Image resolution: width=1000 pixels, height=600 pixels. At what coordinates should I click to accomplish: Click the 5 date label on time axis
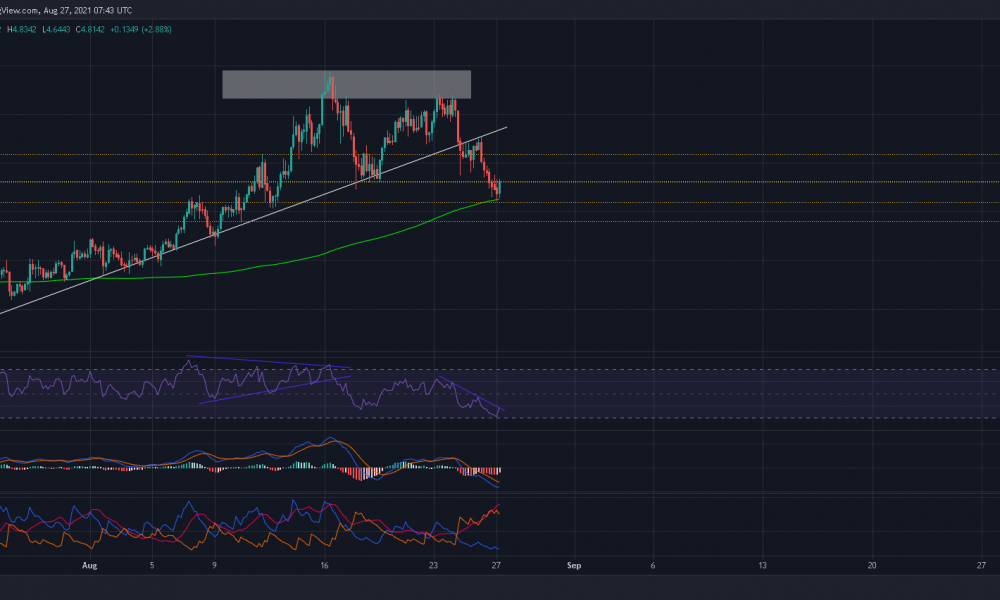coord(152,565)
